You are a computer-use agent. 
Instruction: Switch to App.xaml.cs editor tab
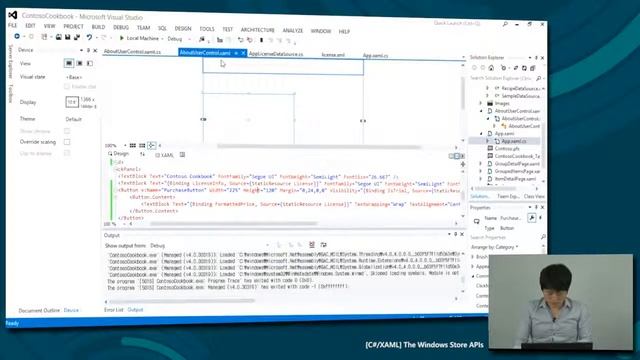[x=376, y=56]
